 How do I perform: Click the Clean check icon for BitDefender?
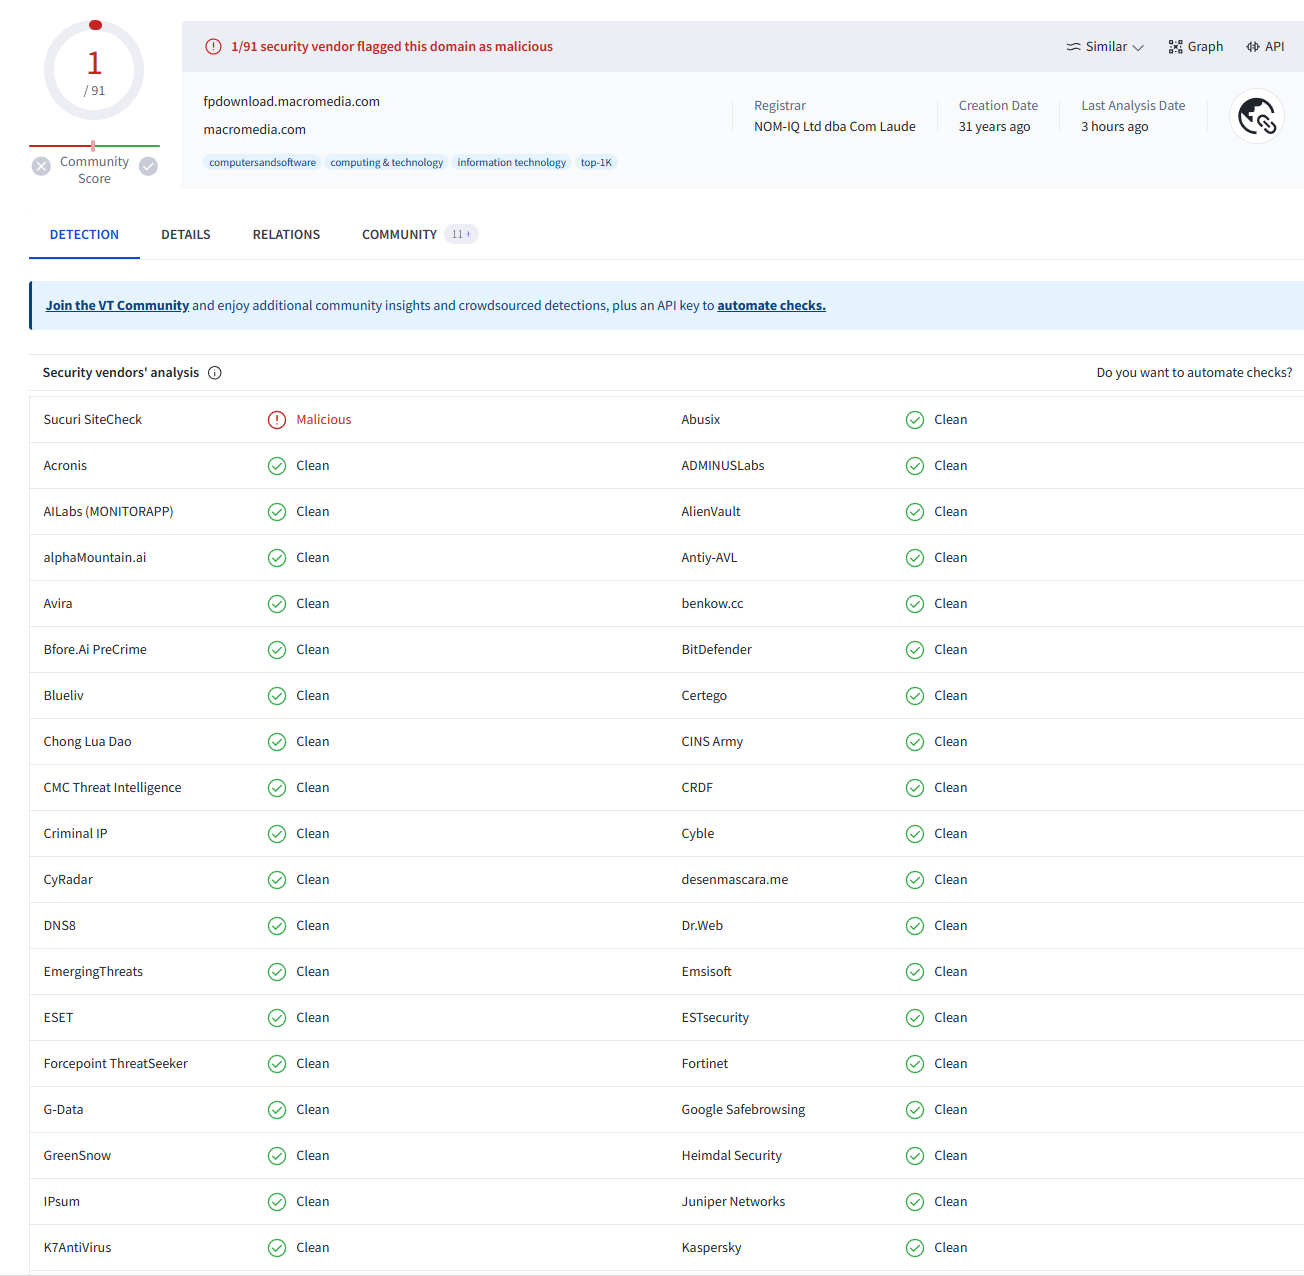point(915,650)
